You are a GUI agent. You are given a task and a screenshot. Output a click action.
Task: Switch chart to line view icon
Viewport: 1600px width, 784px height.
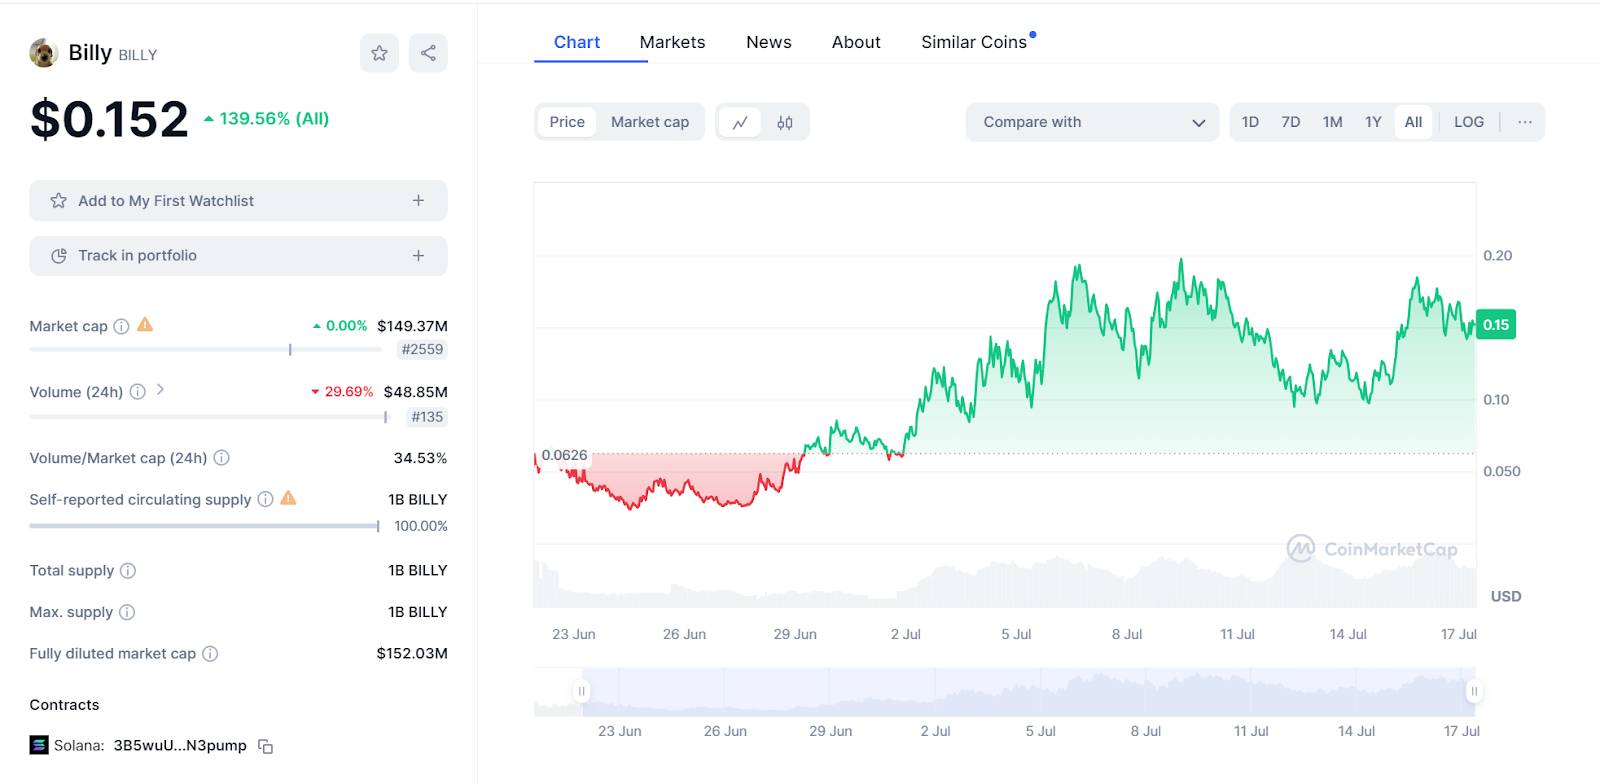coord(740,122)
